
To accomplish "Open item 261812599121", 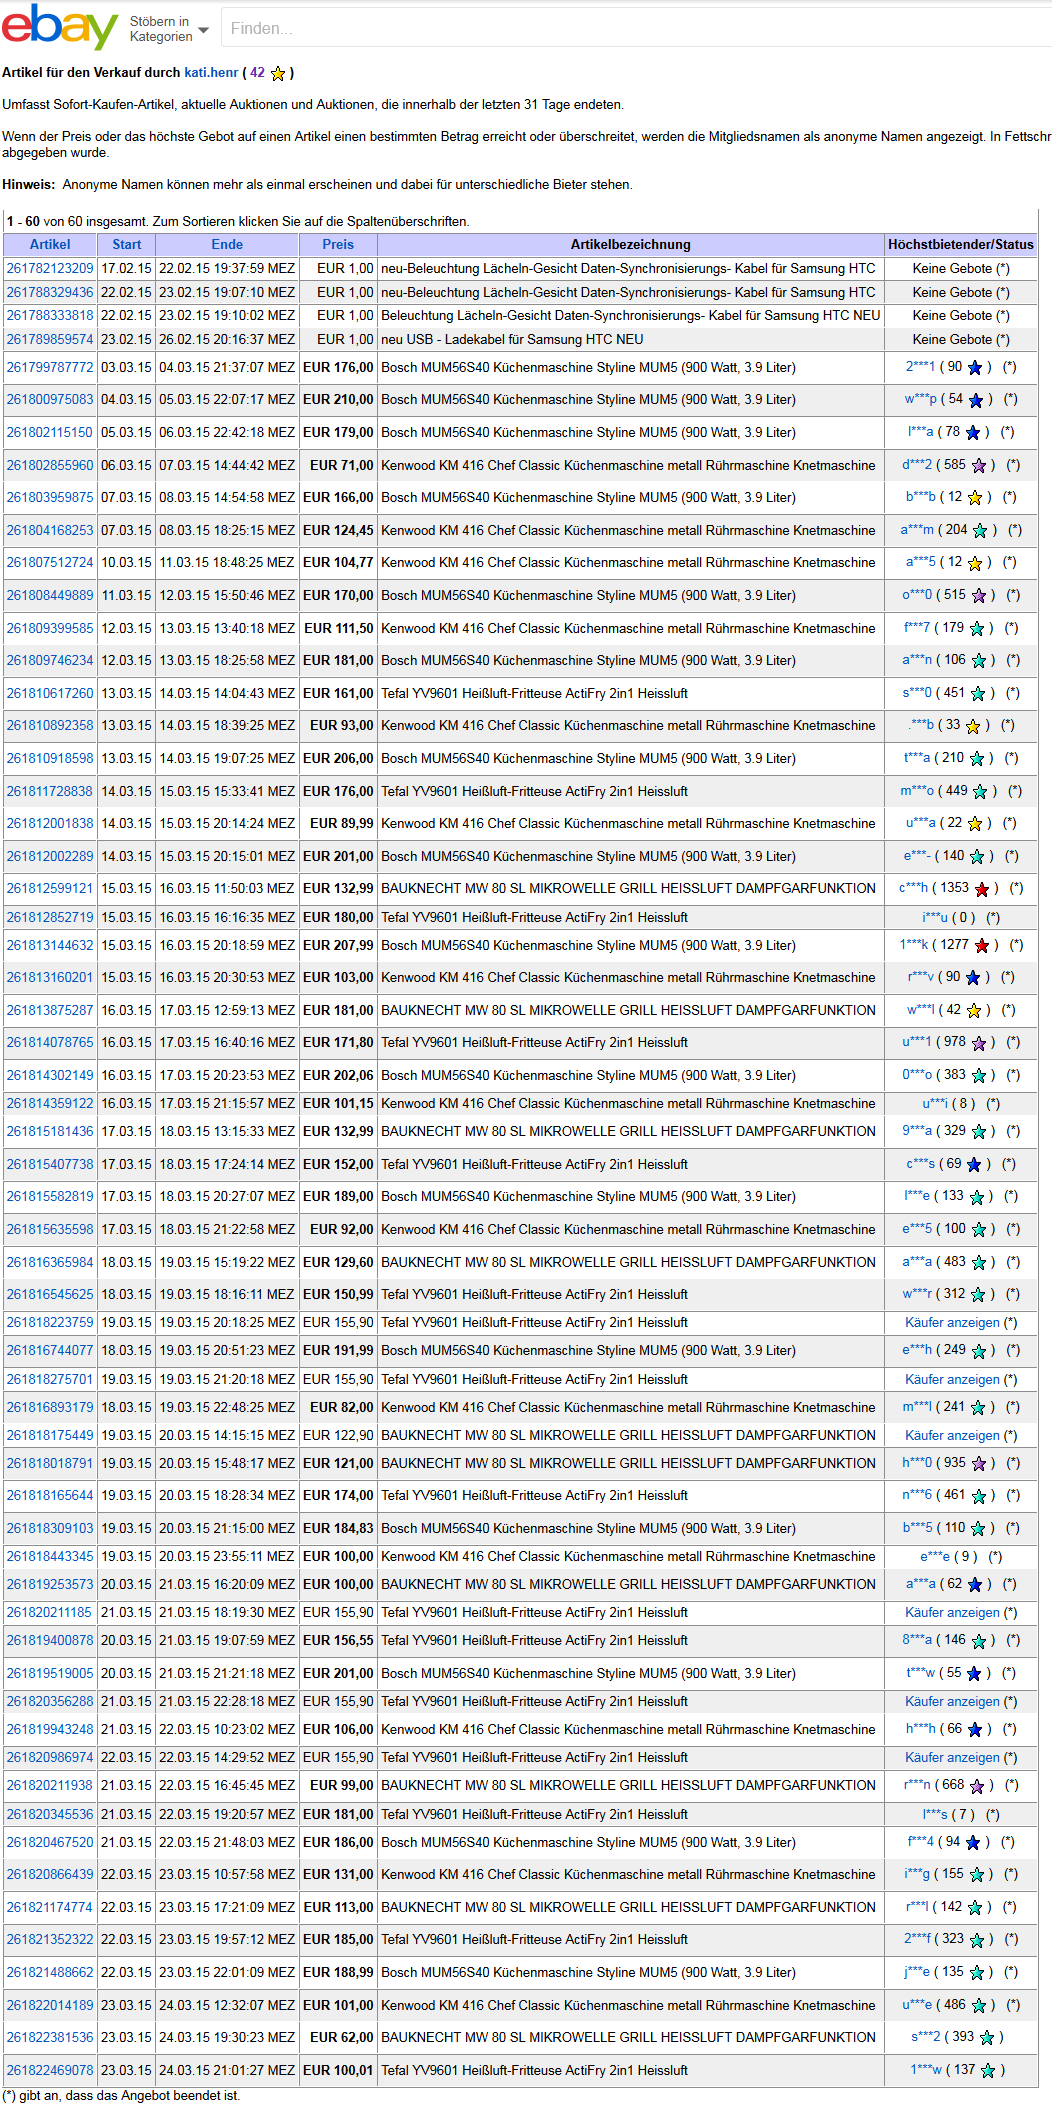I will coord(50,888).
